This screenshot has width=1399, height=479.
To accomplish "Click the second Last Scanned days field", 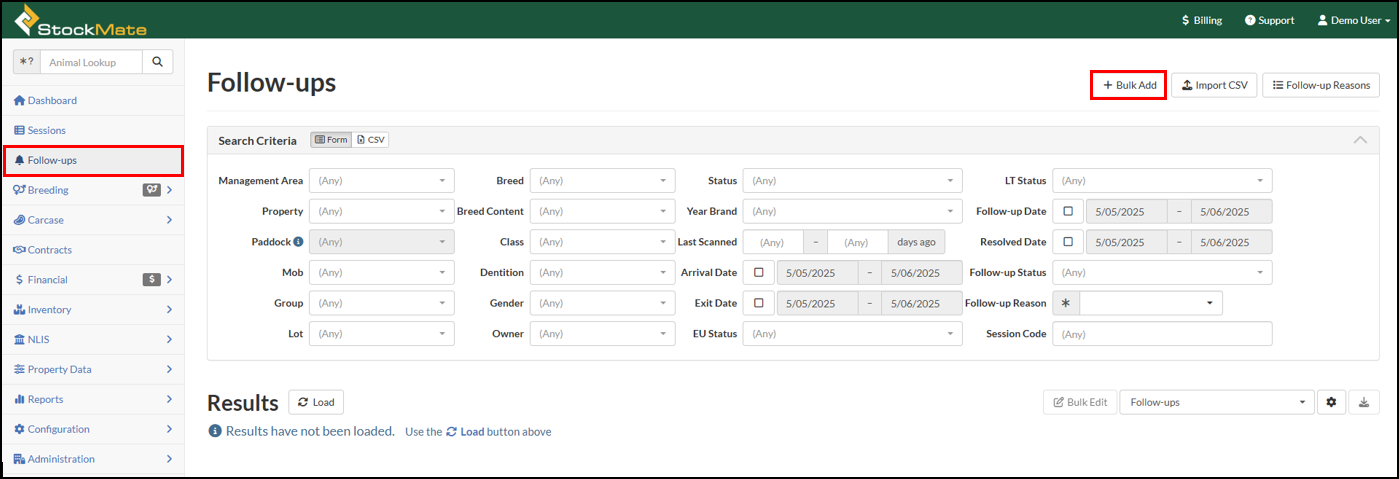I will coord(858,242).
